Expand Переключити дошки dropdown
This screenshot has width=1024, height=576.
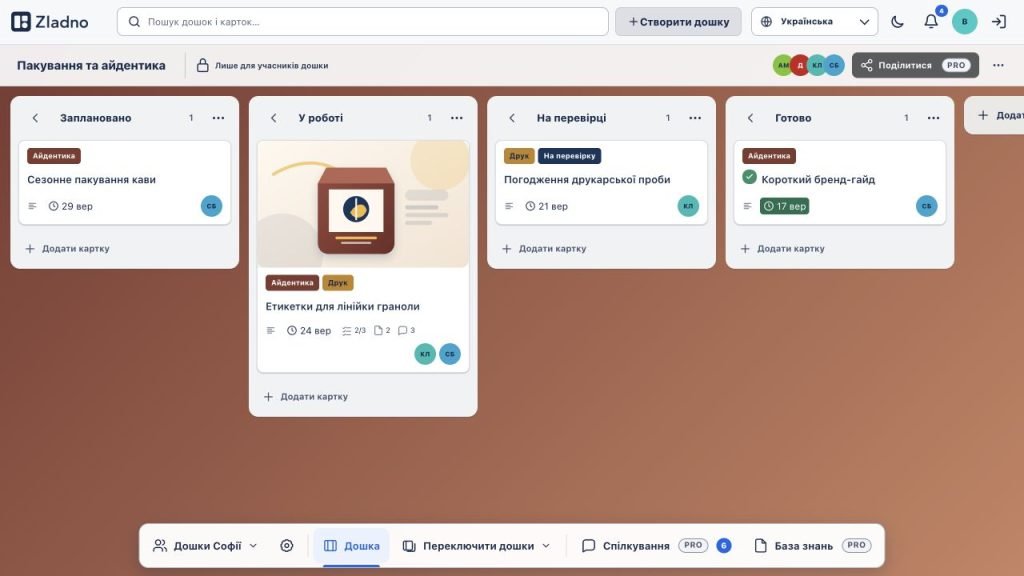477,546
